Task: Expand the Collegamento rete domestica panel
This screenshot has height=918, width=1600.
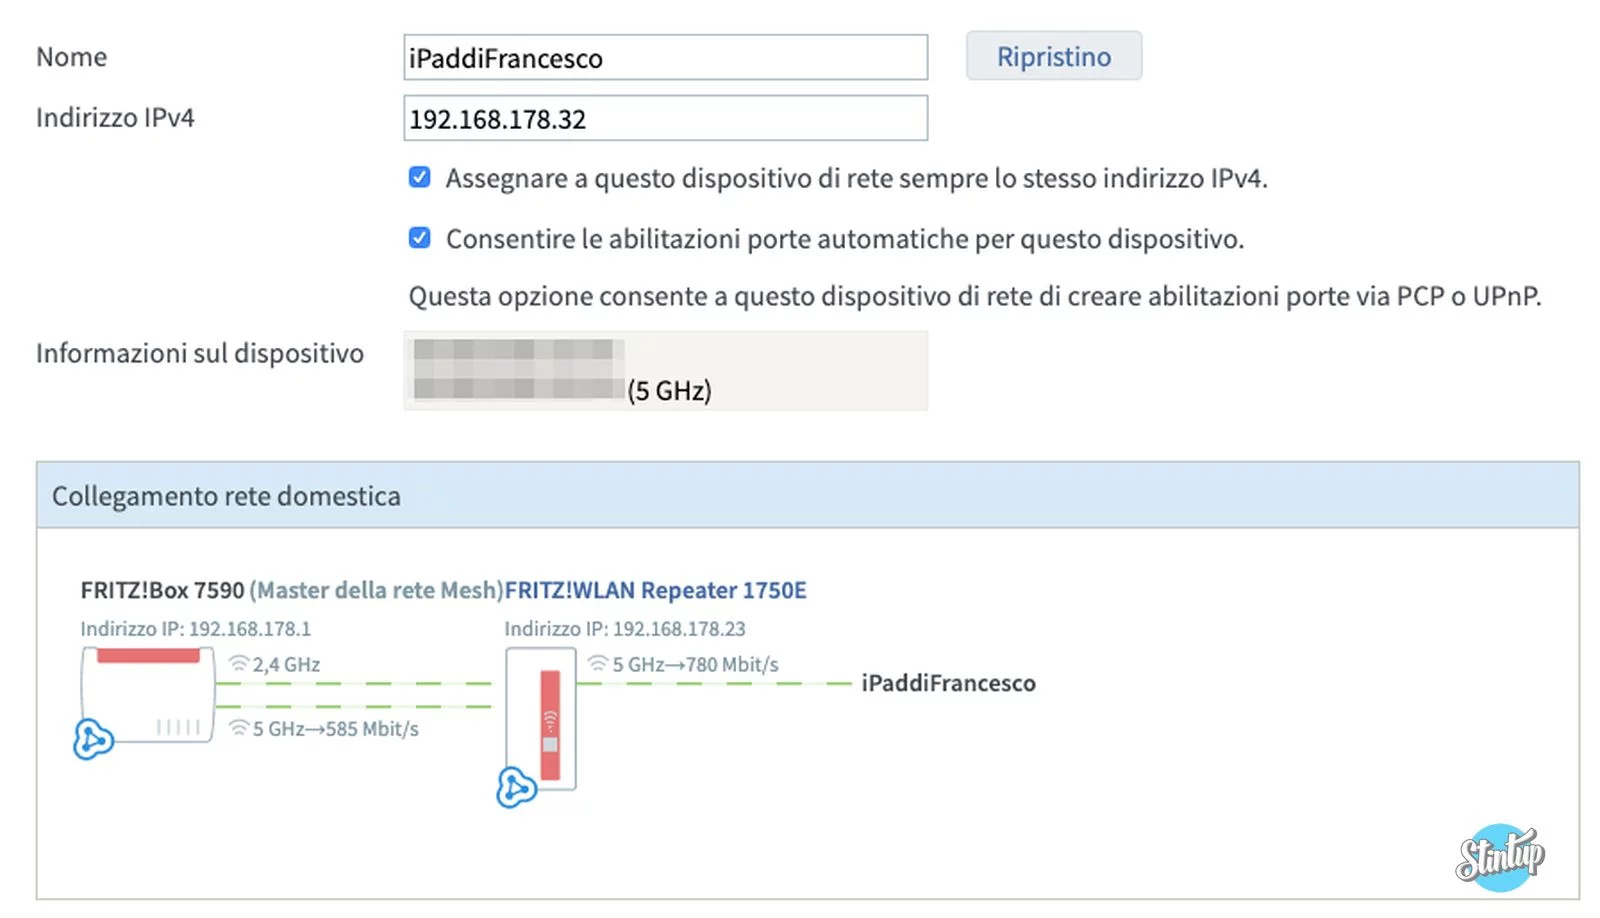Action: tap(226, 495)
